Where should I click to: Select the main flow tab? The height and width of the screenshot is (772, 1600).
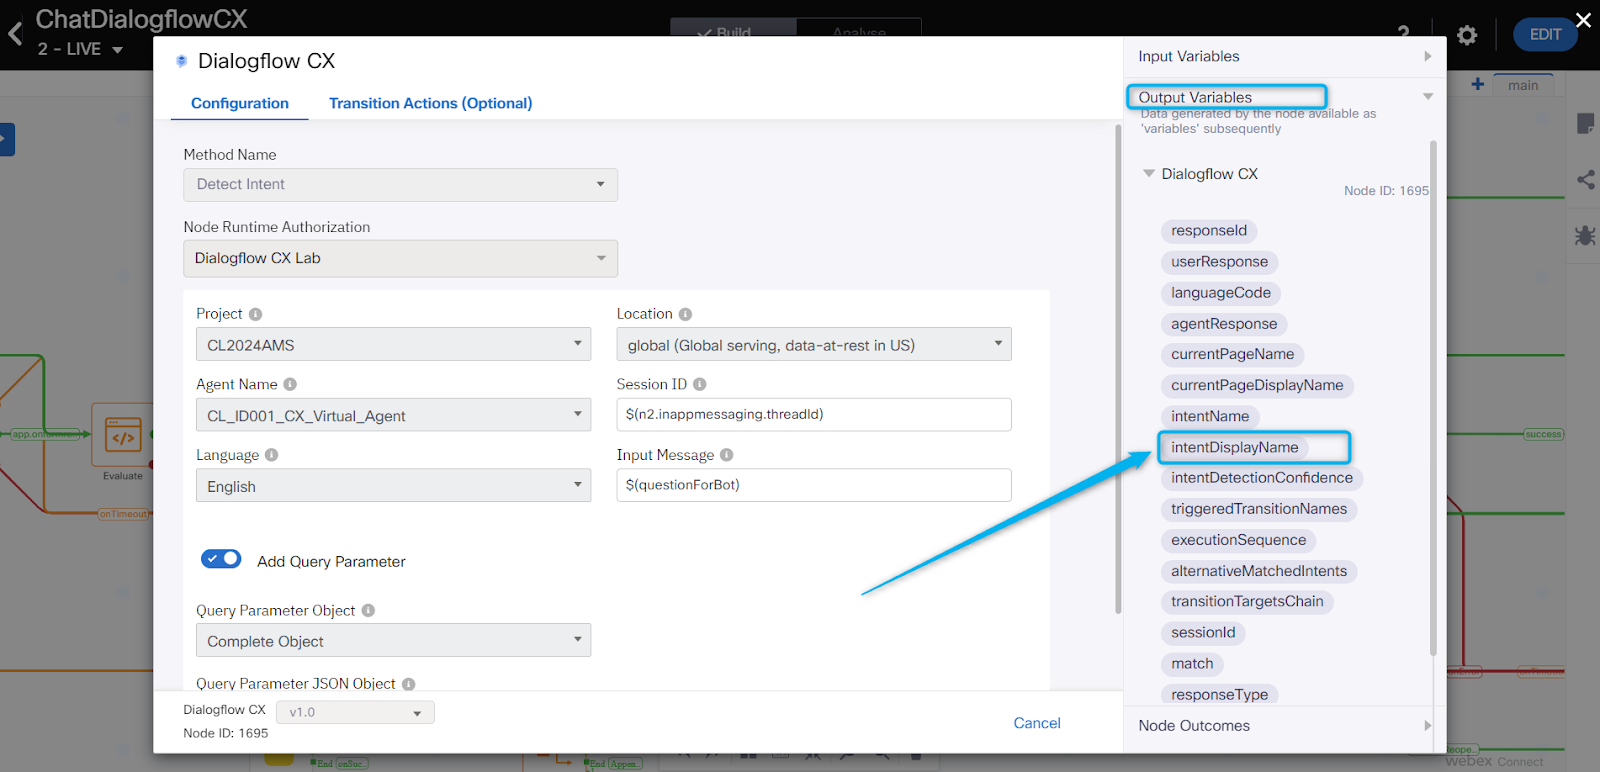tap(1523, 85)
